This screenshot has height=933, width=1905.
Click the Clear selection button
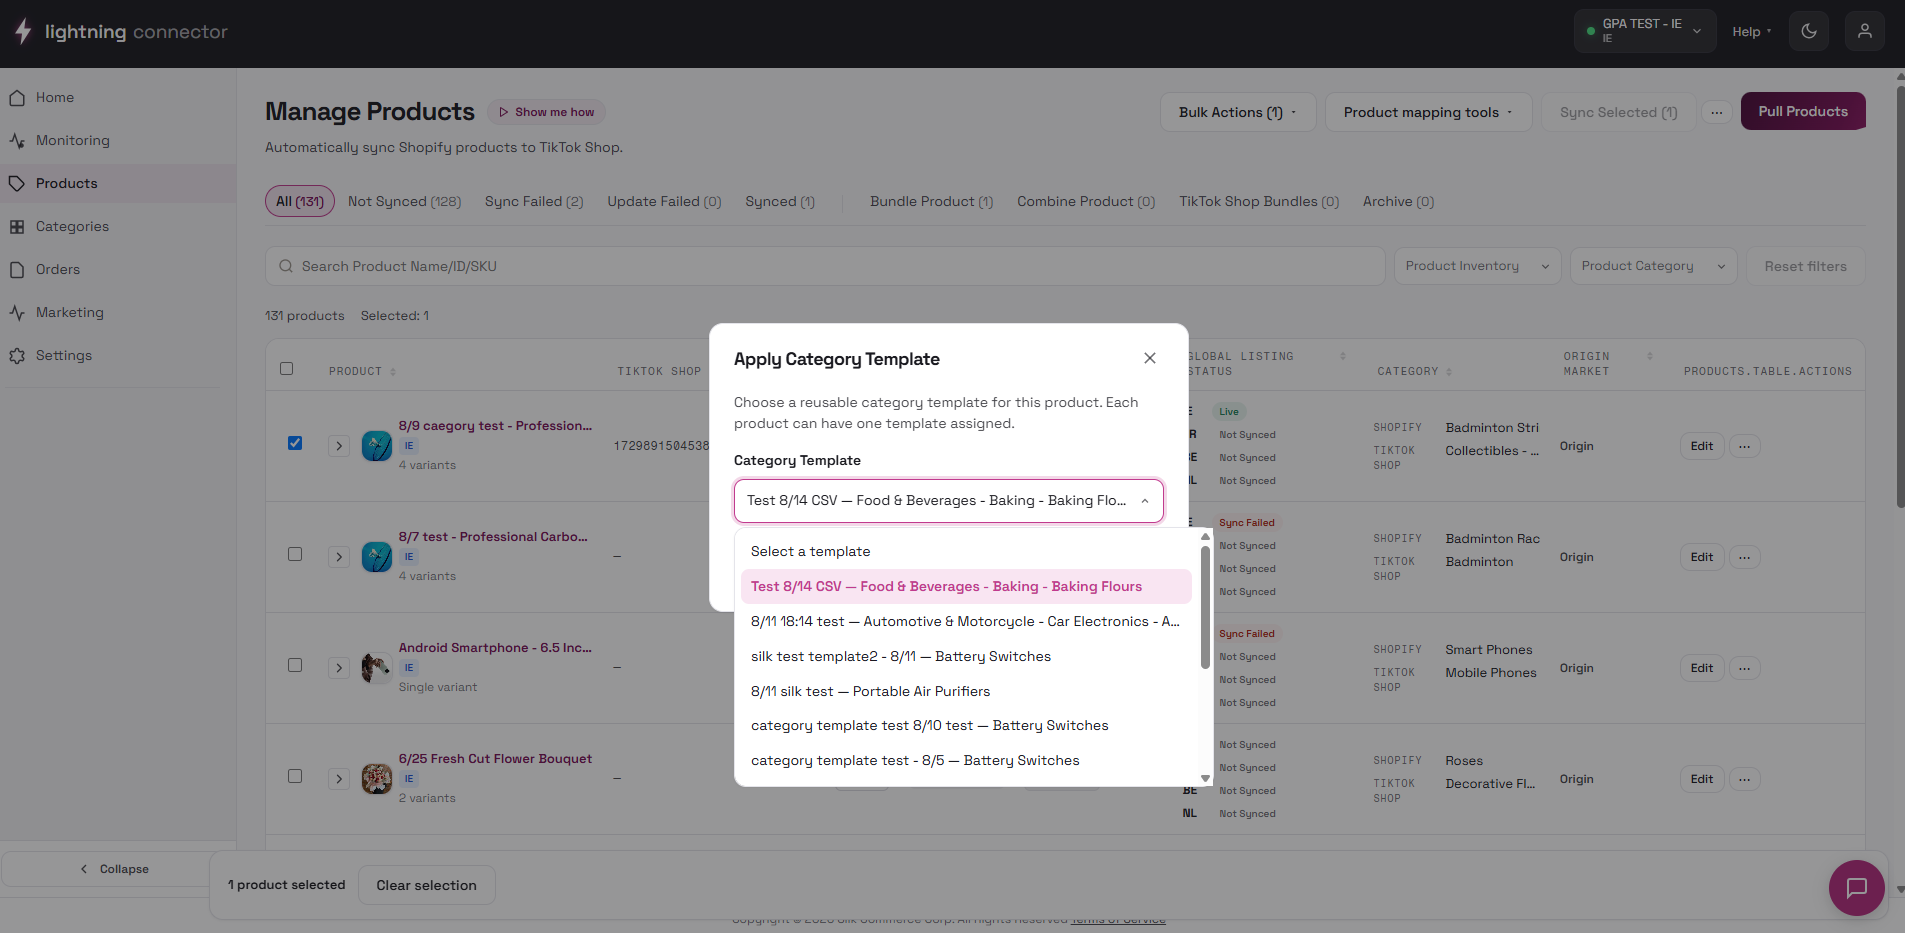click(426, 885)
